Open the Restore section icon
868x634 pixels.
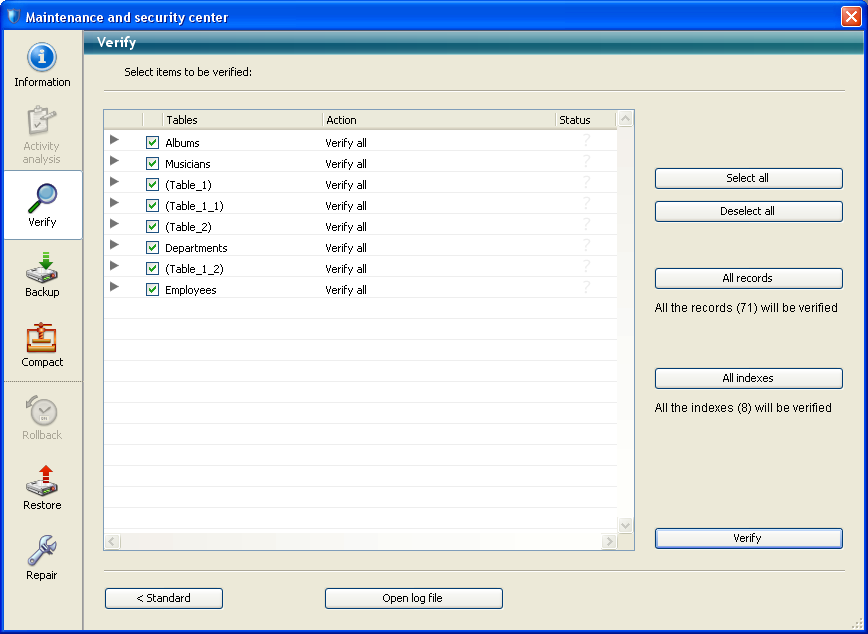[42, 481]
